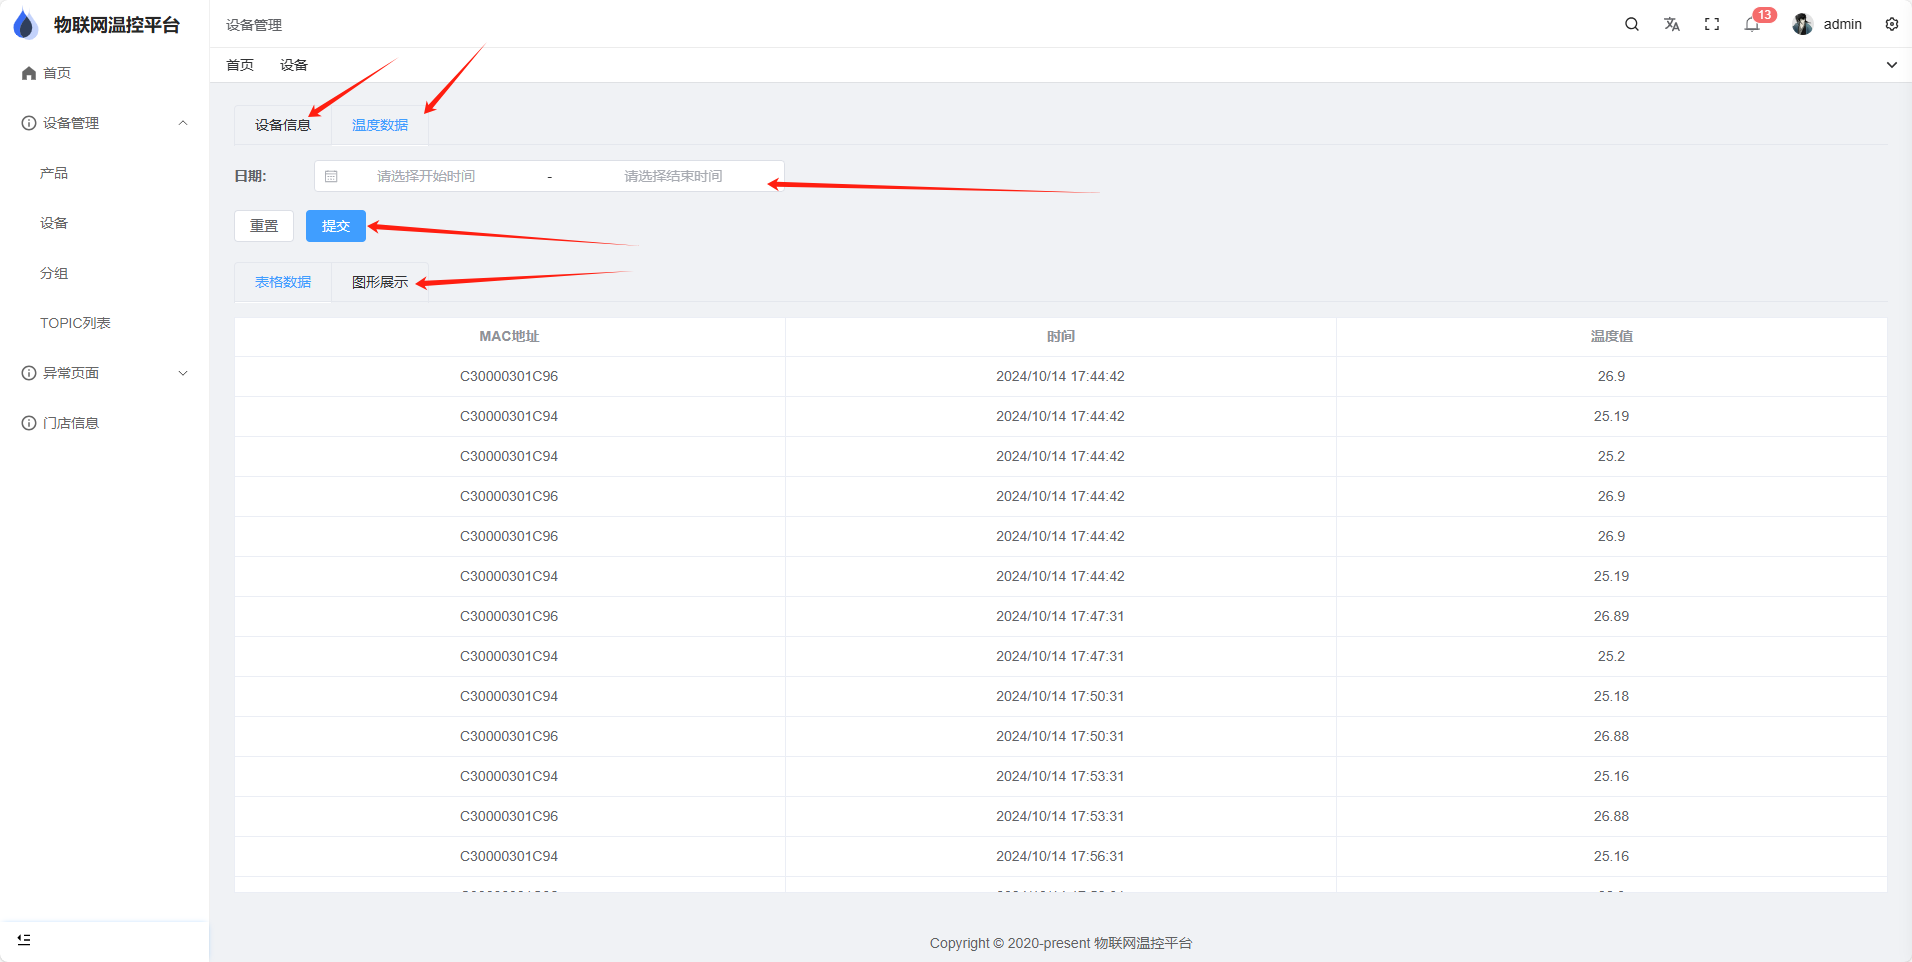The width and height of the screenshot is (1912, 962).
Task: Open the tabs dropdown chevron at right
Action: pyautogui.click(x=1891, y=65)
